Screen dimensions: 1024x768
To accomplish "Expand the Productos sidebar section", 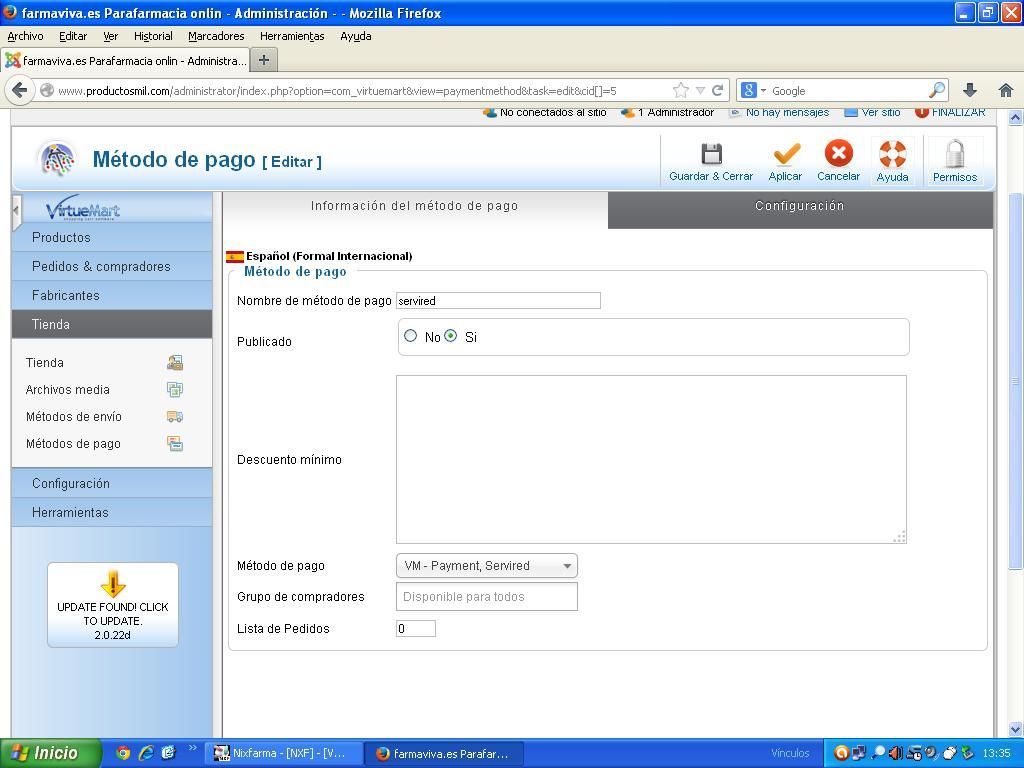I will pyautogui.click(x=112, y=237).
